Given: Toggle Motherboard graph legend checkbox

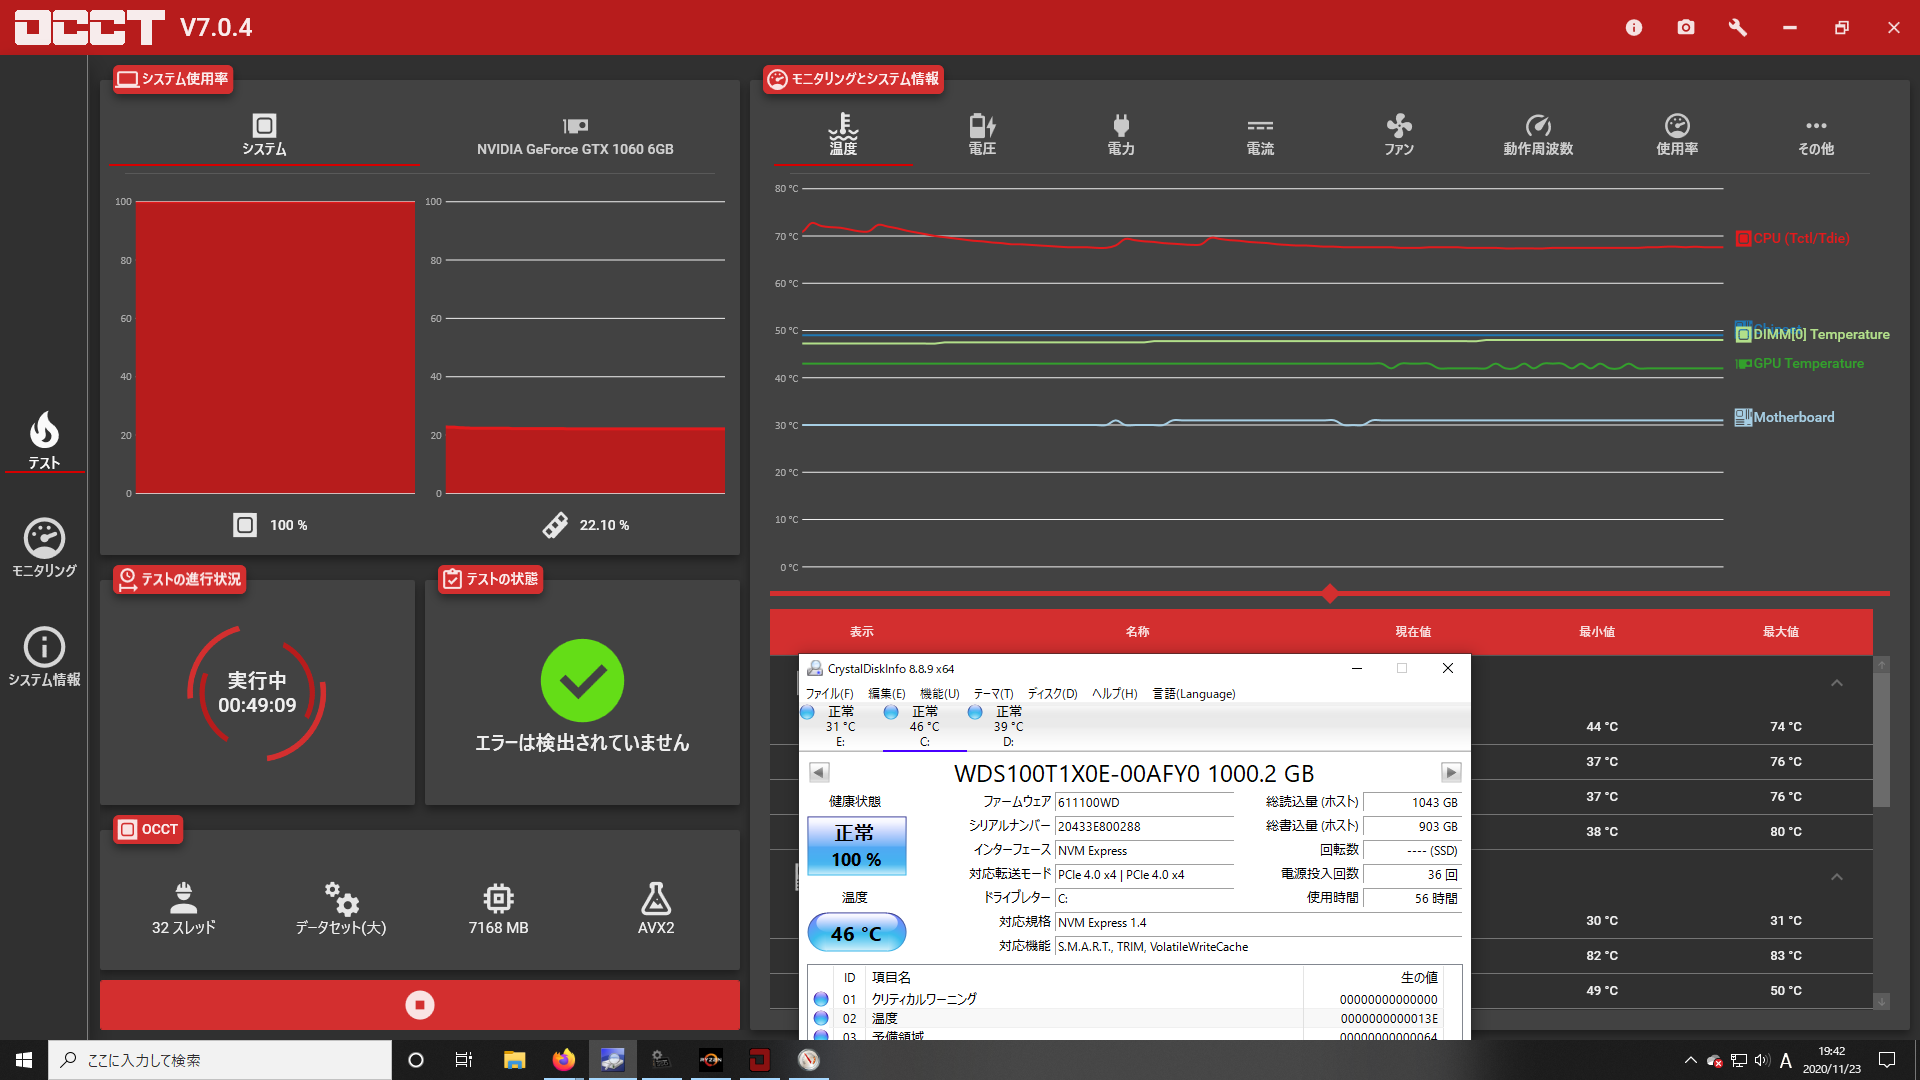Looking at the screenshot, I should point(1743,417).
